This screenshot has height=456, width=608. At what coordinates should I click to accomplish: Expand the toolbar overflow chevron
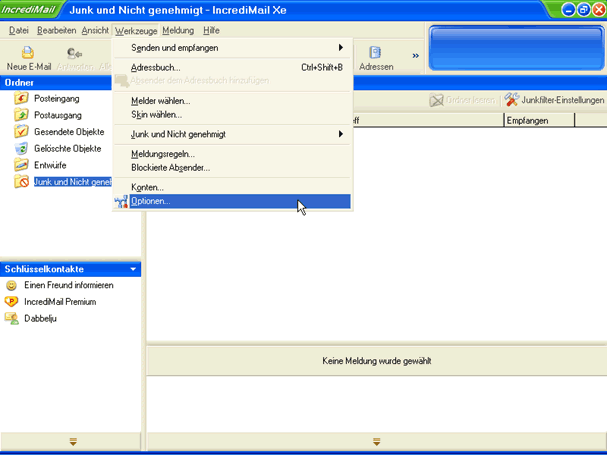coord(416,55)
